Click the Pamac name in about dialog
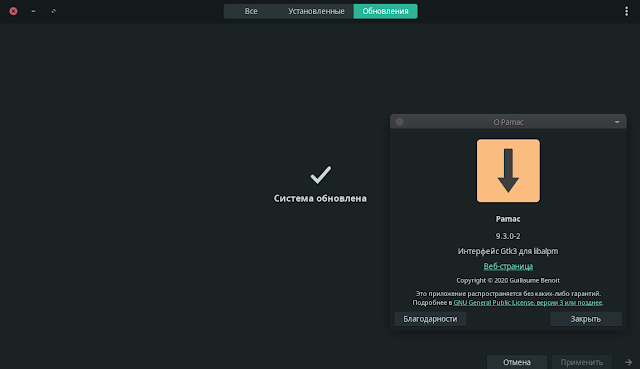The width and height of the screenshot is (640, 369). 508,219
